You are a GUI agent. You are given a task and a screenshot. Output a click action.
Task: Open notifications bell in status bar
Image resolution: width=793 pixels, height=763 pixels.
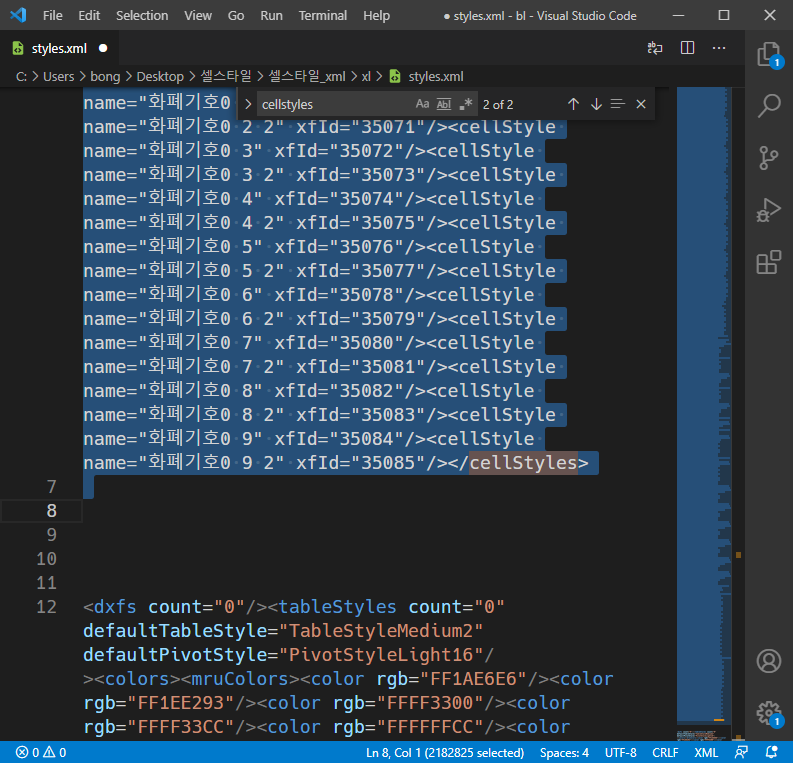coord(772,752)
